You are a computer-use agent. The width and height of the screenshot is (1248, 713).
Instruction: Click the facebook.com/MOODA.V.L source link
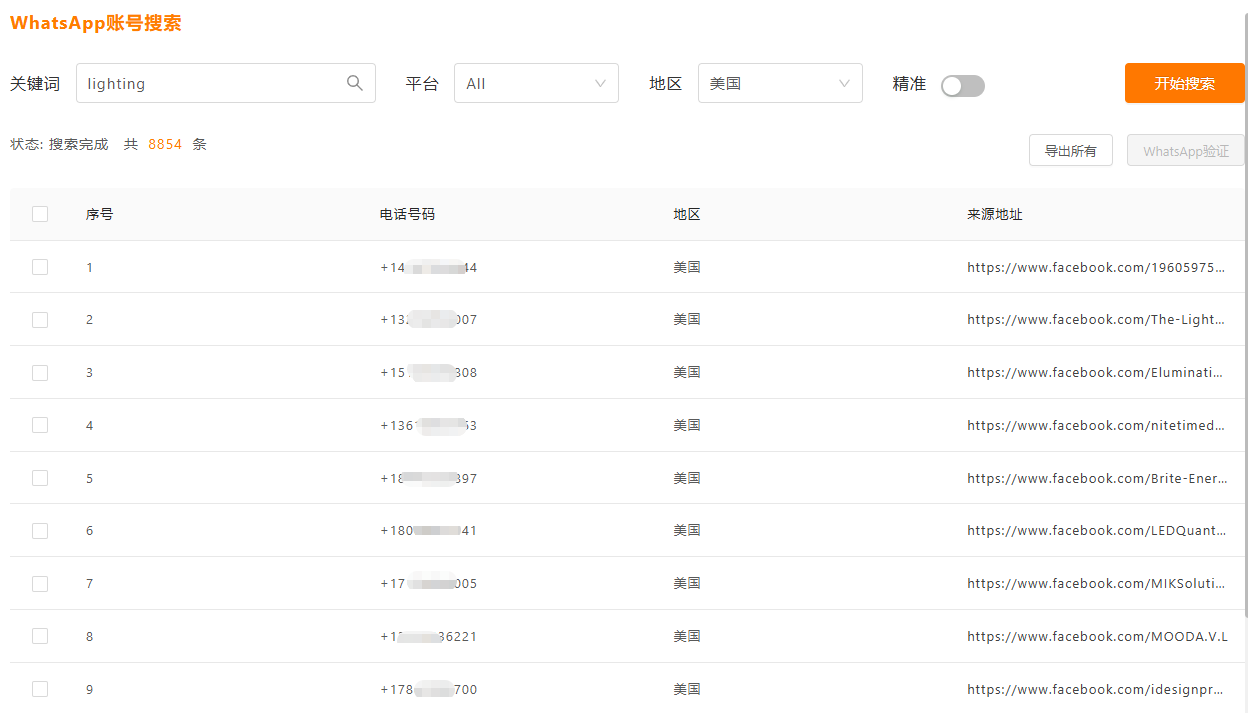1097,636
